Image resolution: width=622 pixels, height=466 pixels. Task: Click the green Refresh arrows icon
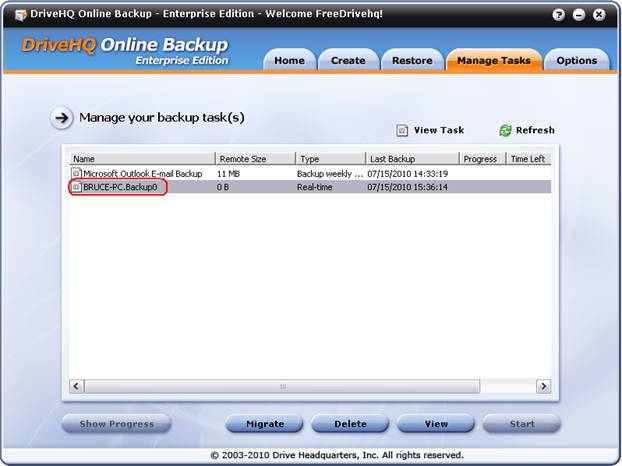point(505,130)
